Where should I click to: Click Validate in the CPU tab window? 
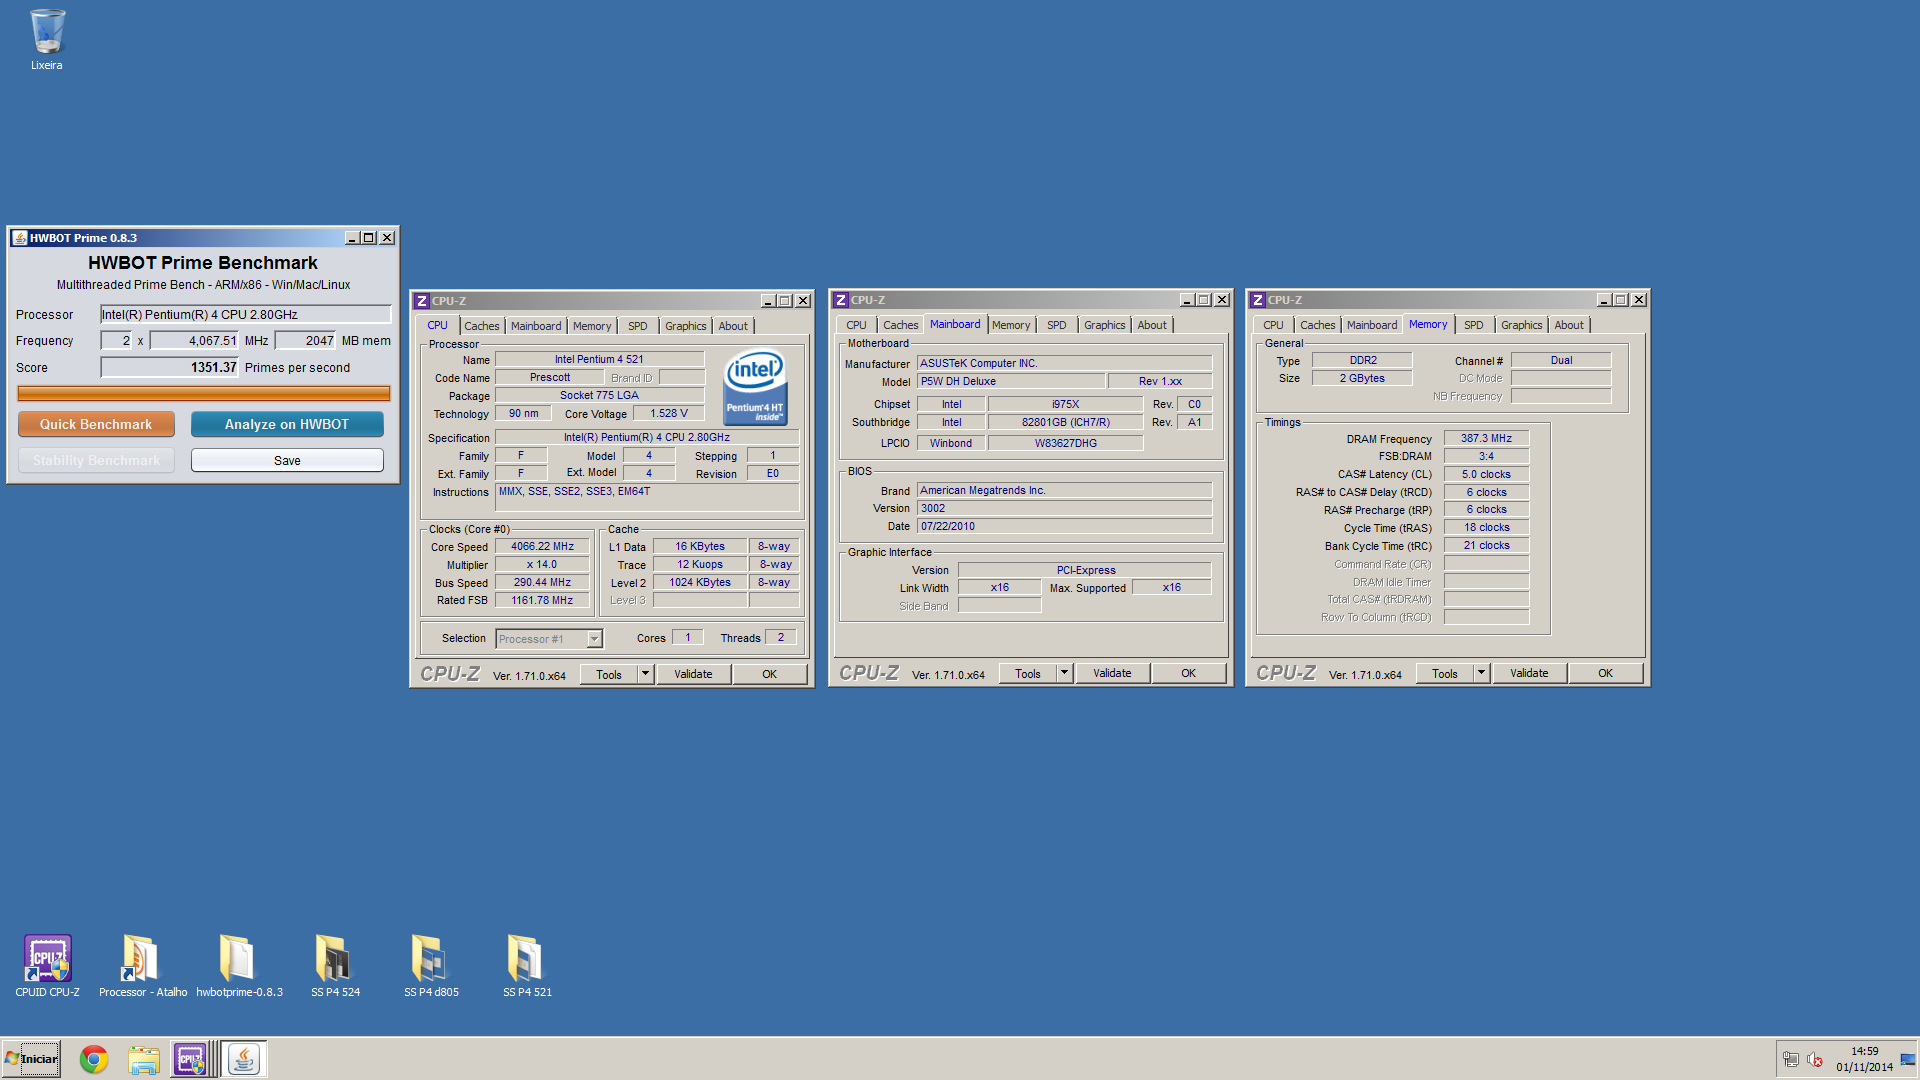[693, 674]
